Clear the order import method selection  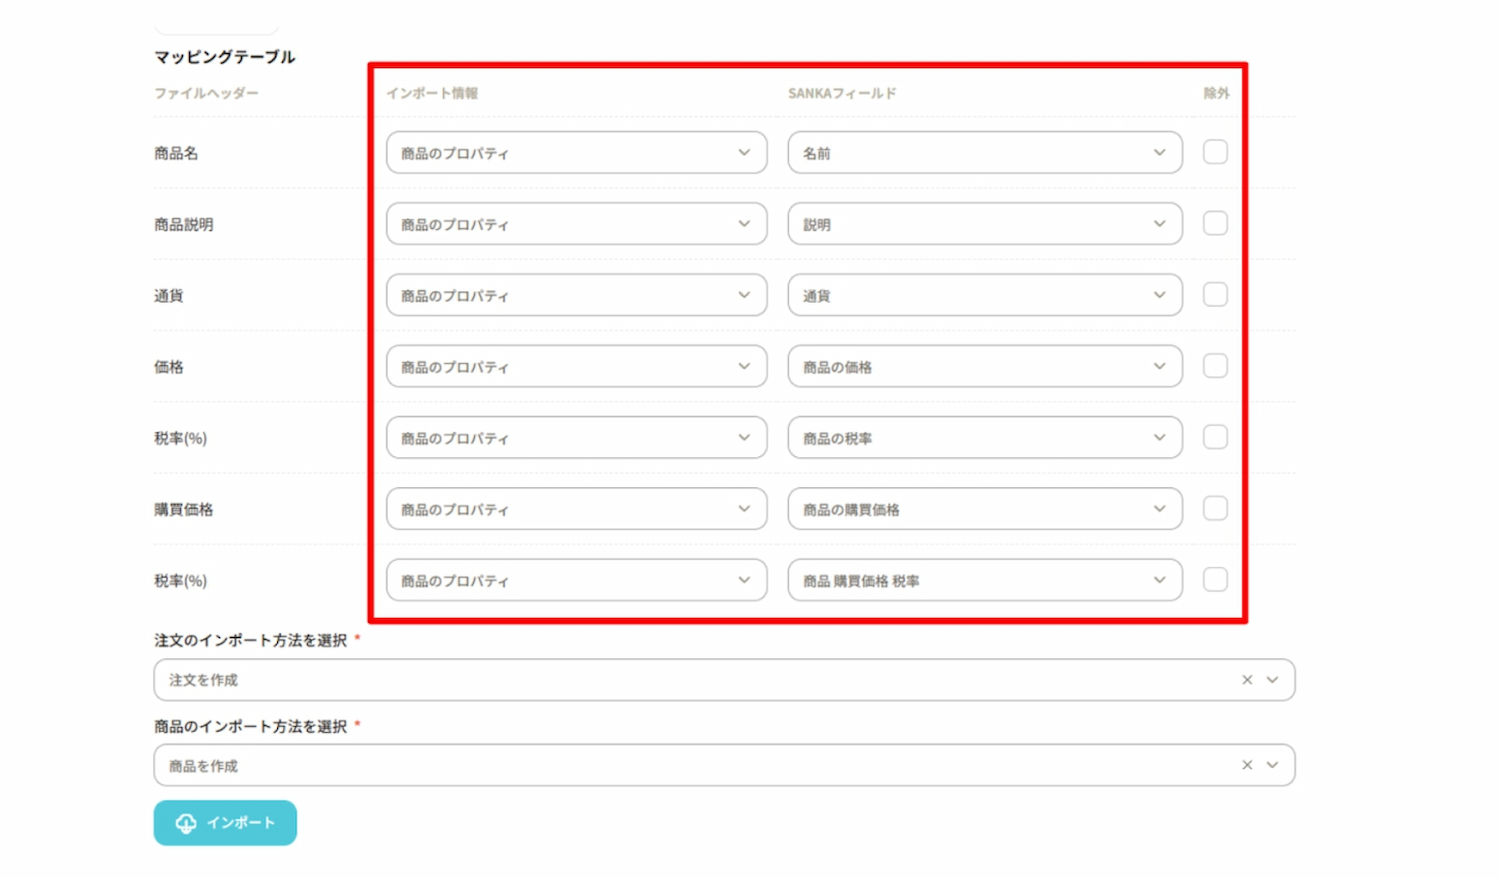point(1247,680)
